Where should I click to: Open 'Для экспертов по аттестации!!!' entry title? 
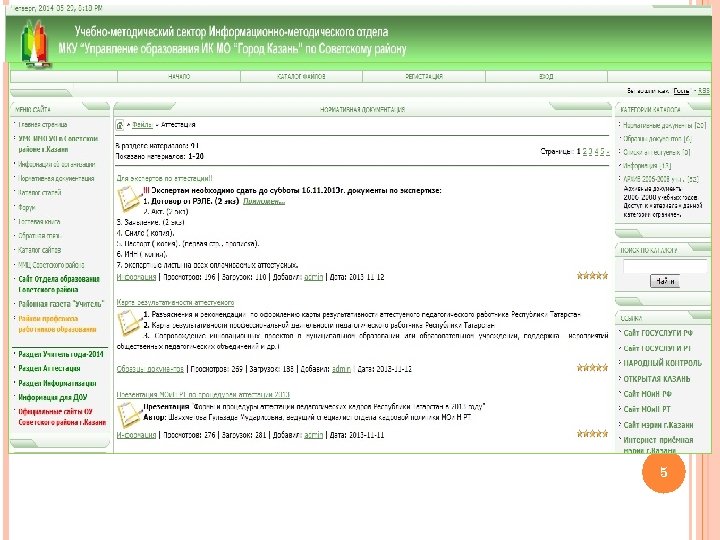[x=164, y=178]
